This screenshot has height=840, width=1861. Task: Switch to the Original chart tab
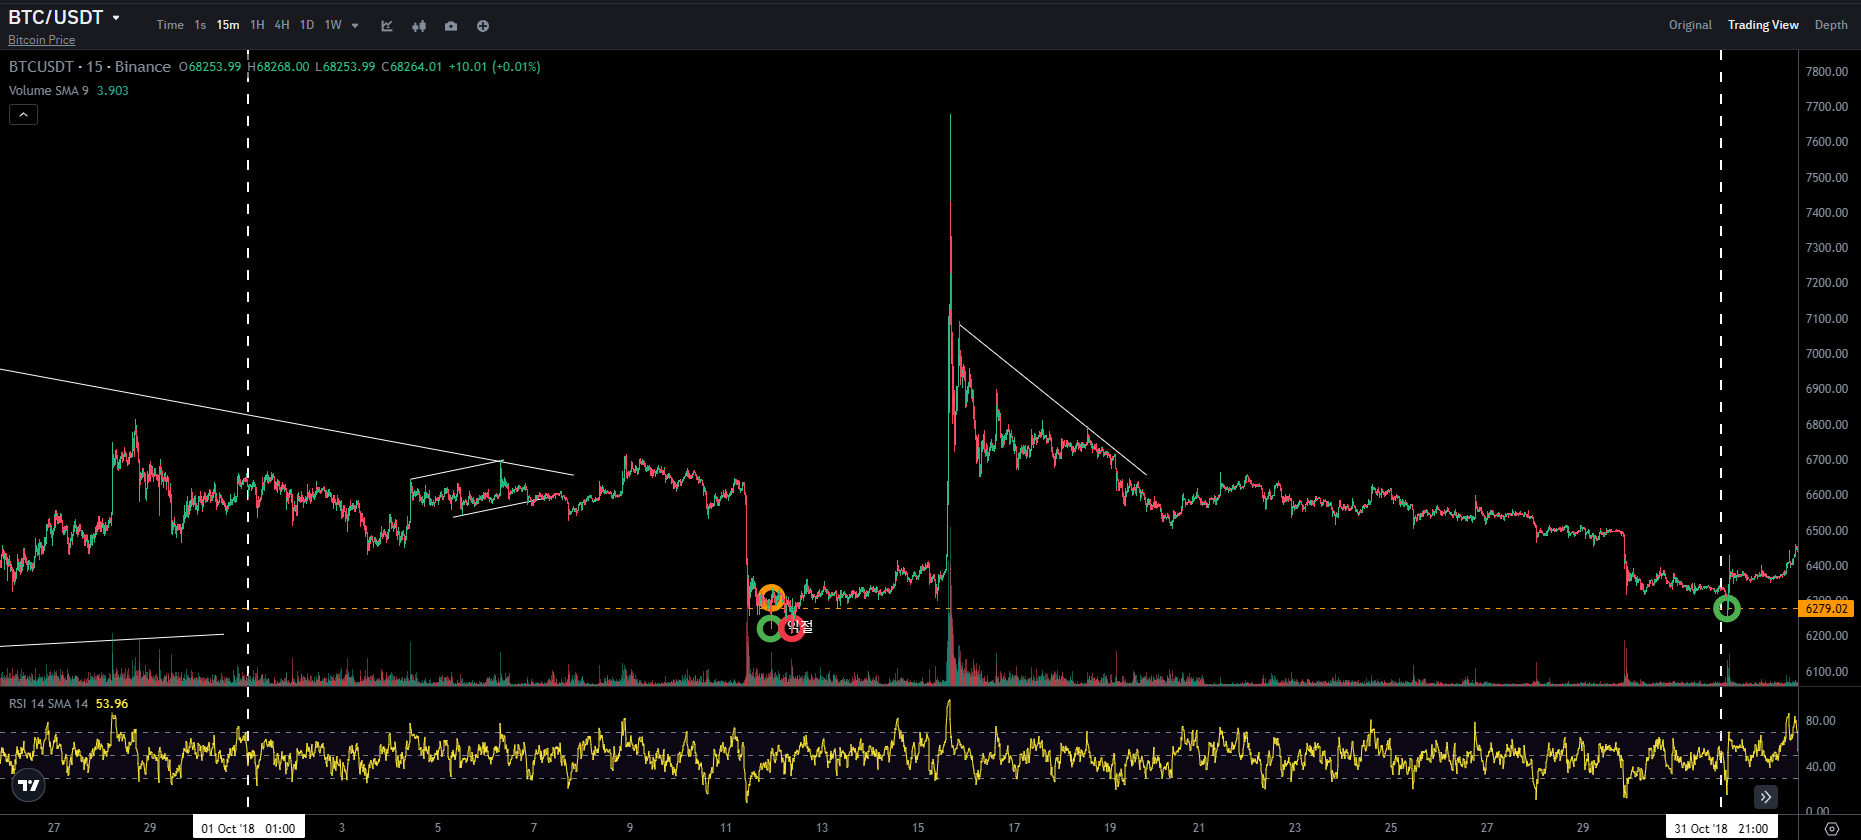pyautogui.click(x=1690, y=25)
